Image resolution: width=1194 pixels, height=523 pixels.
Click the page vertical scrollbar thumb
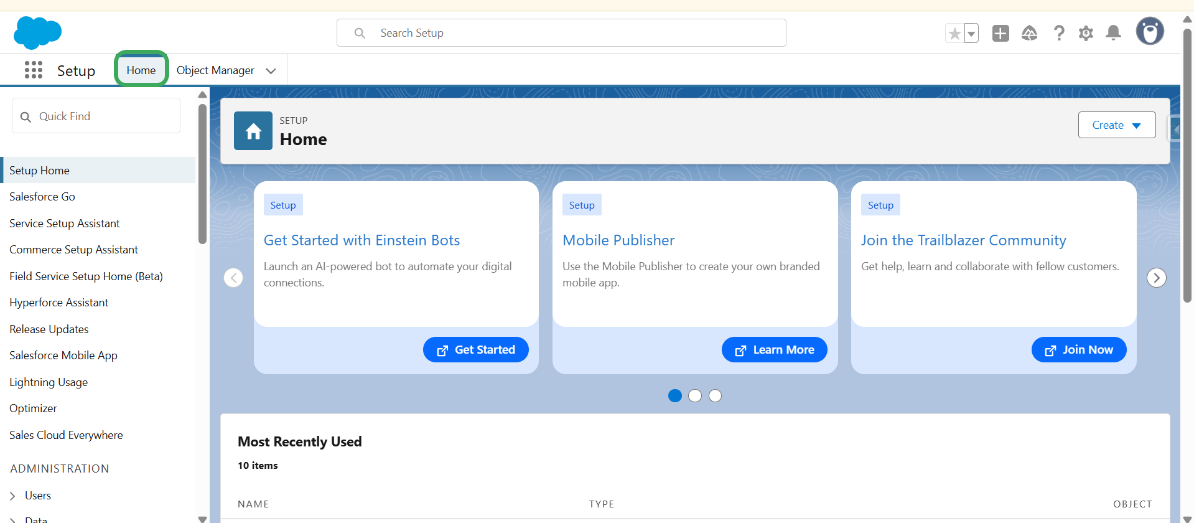[1188, 164]
